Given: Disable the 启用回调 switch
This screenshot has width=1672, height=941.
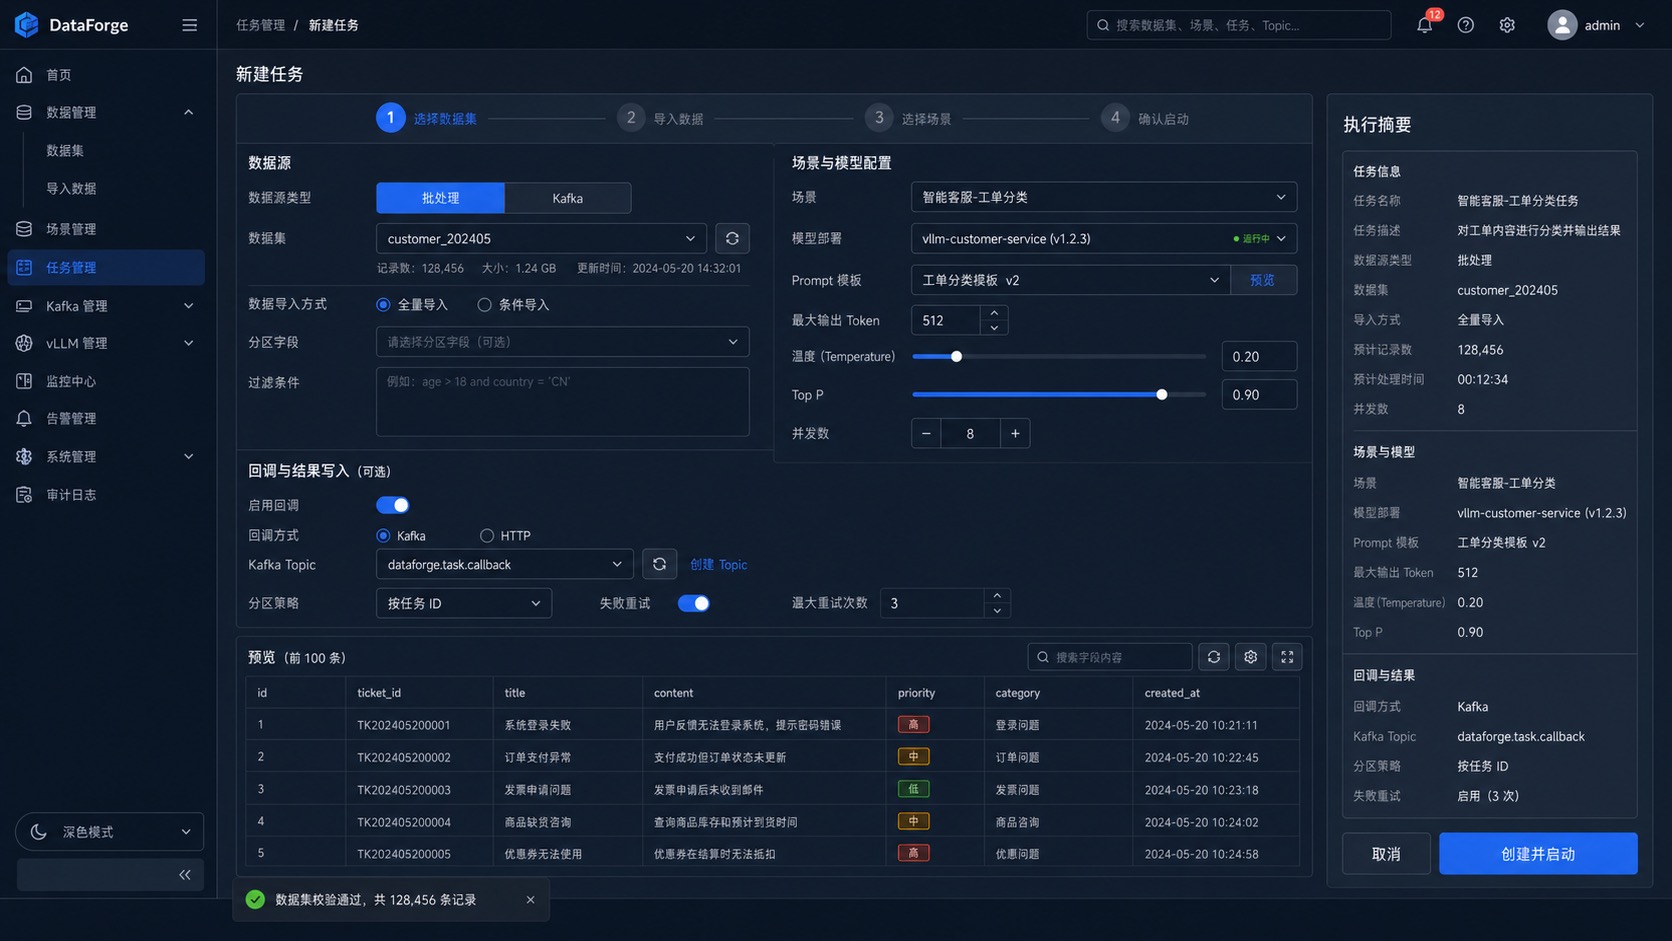Looking at the screenshot, I should click(393, 505).
